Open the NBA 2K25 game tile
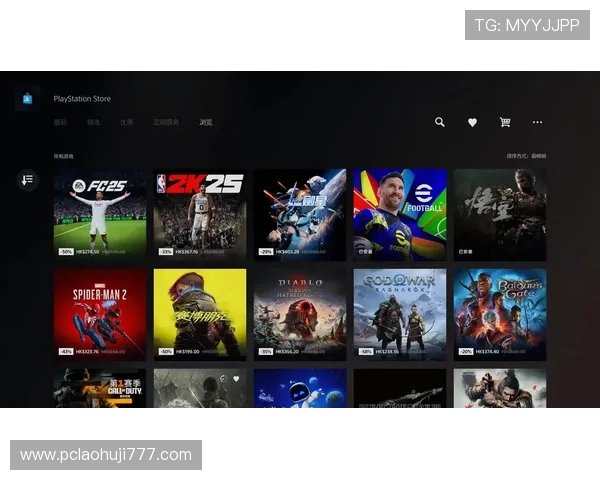 [200, 213]
